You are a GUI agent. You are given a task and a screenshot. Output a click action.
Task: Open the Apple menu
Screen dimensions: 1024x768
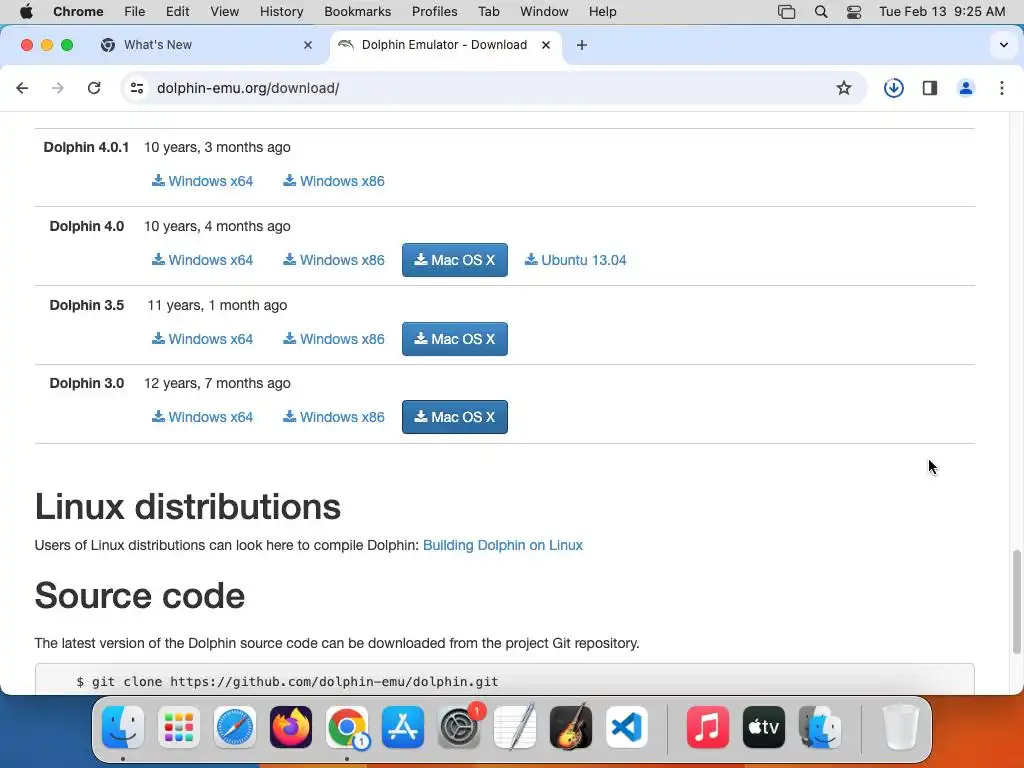click(26, 12)
